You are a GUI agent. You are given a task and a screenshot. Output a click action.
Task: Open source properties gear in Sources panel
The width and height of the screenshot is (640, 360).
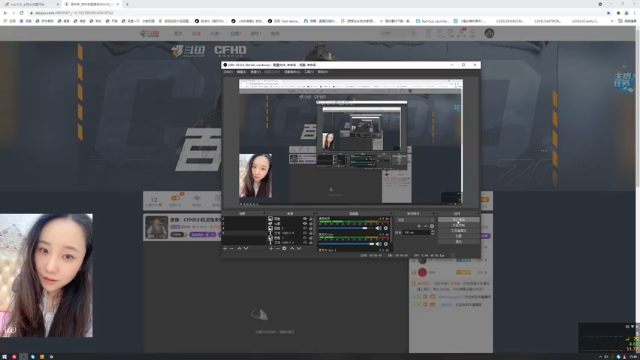[284, 248]
